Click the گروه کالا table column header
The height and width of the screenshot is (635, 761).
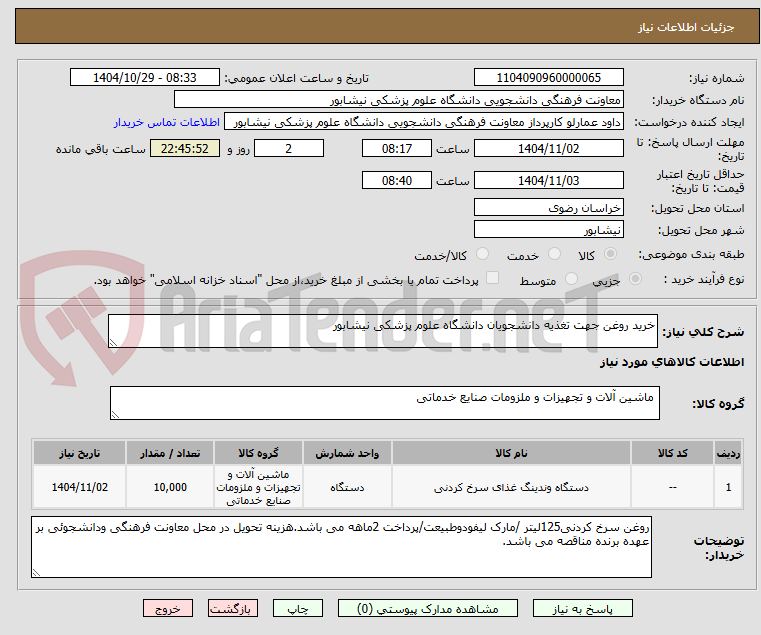[258, 453]
